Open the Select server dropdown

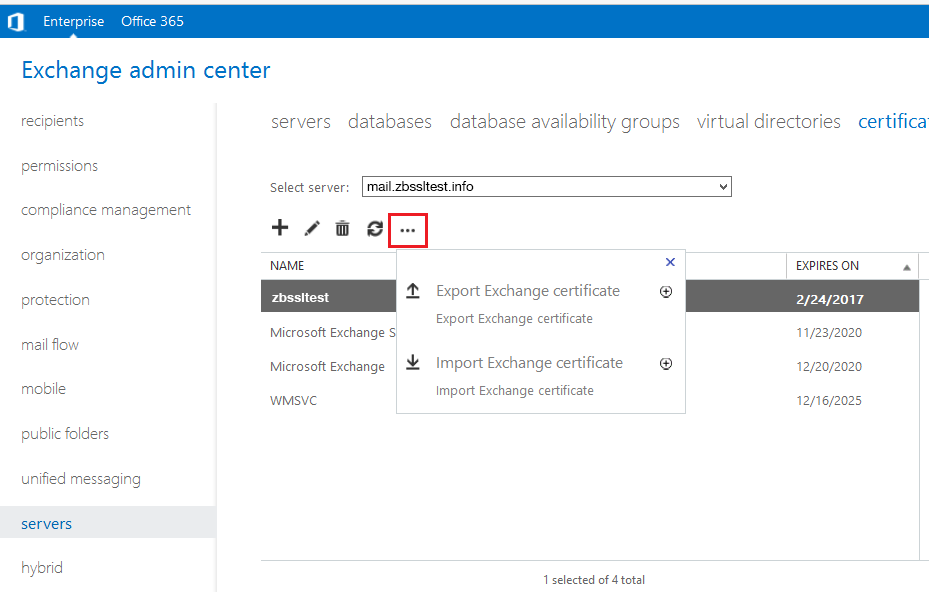coord(546,187)
